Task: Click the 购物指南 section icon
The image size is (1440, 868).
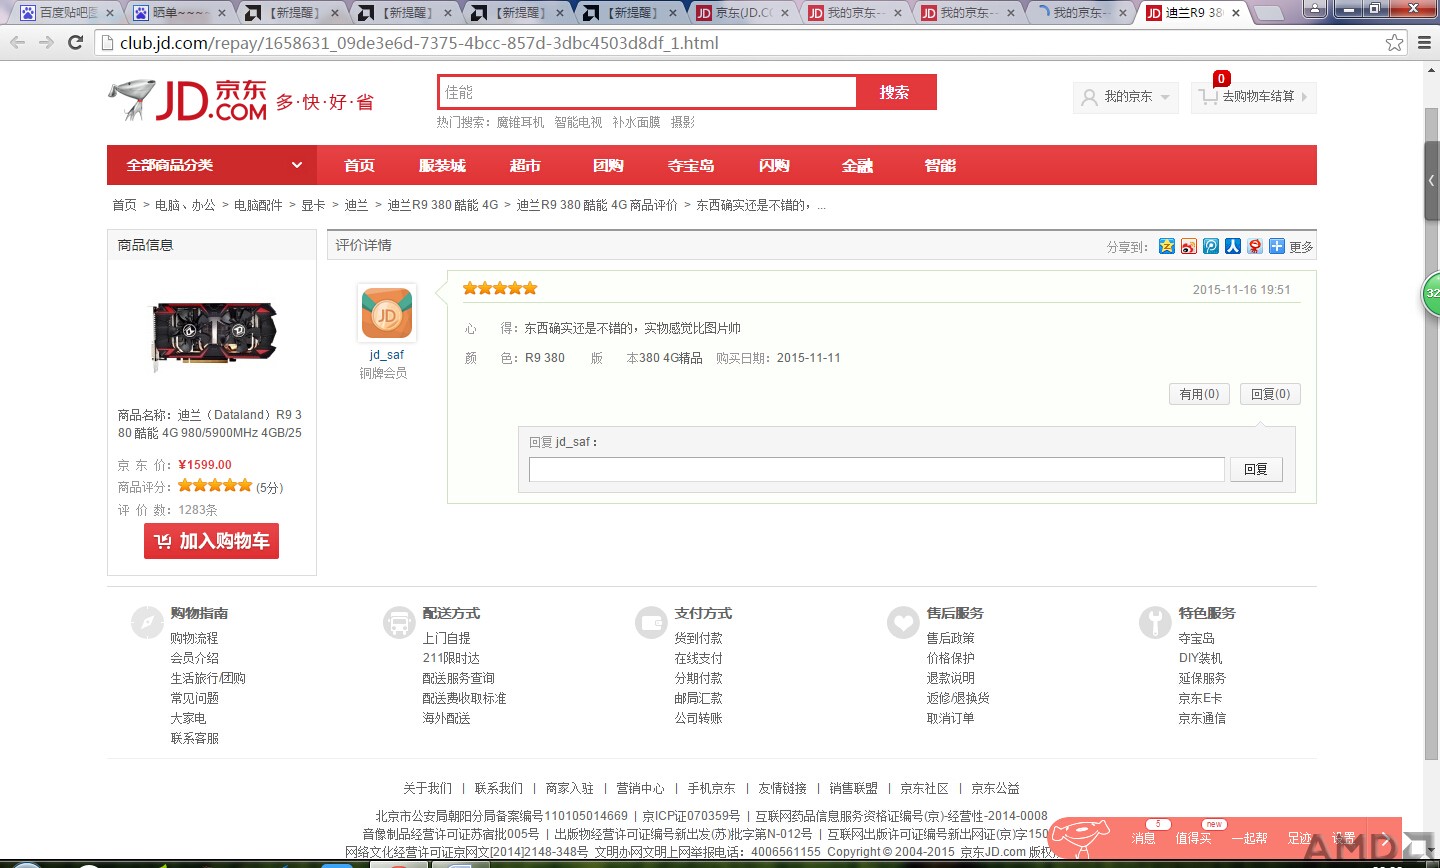Action: point(147,622)
